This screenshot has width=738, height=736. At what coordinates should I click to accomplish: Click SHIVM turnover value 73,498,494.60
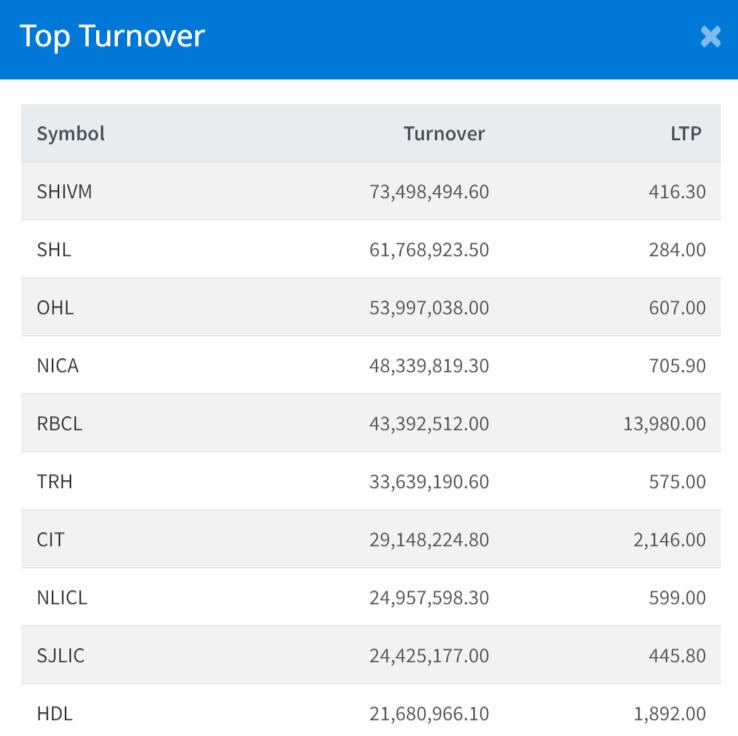[429, 192]
